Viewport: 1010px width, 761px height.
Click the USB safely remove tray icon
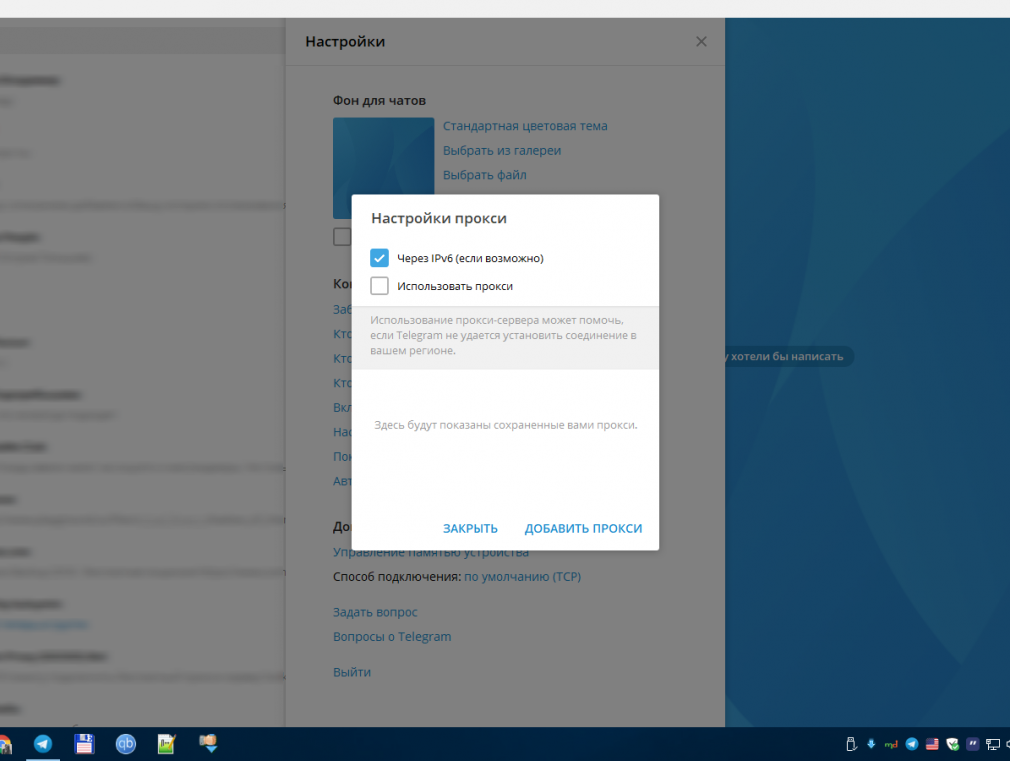(851, 744)
